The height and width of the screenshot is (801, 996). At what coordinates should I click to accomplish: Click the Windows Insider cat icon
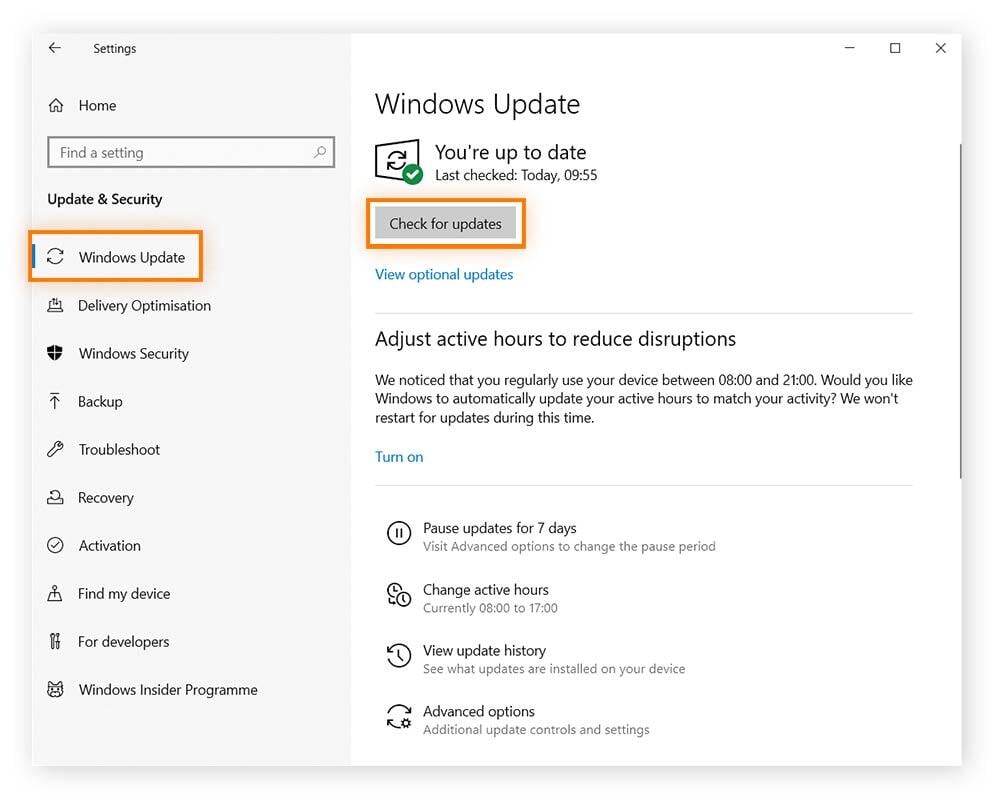(x=55, y=689)
